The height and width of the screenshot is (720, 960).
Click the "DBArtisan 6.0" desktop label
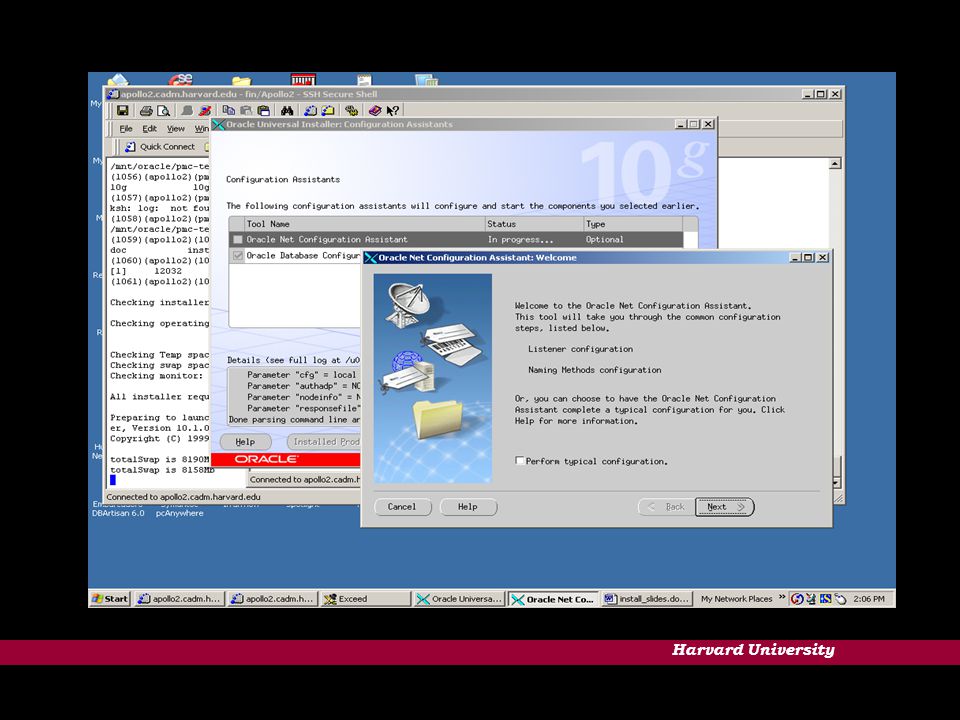[118, 513]
